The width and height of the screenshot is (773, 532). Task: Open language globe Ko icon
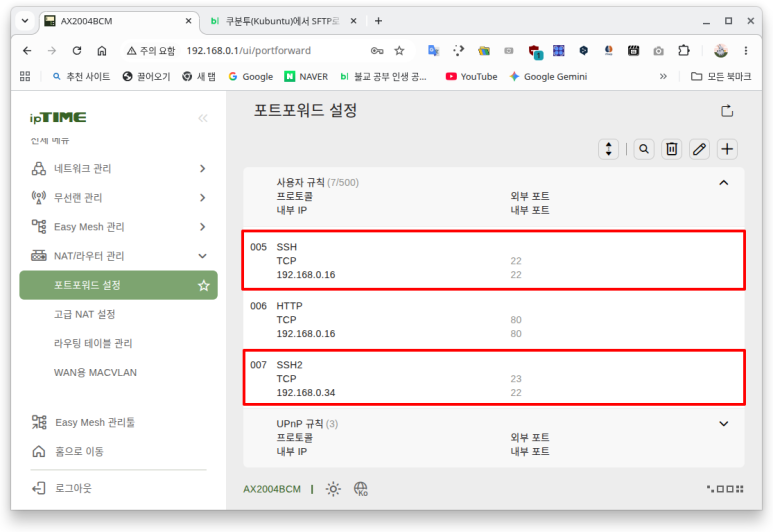tap(361, 489)
